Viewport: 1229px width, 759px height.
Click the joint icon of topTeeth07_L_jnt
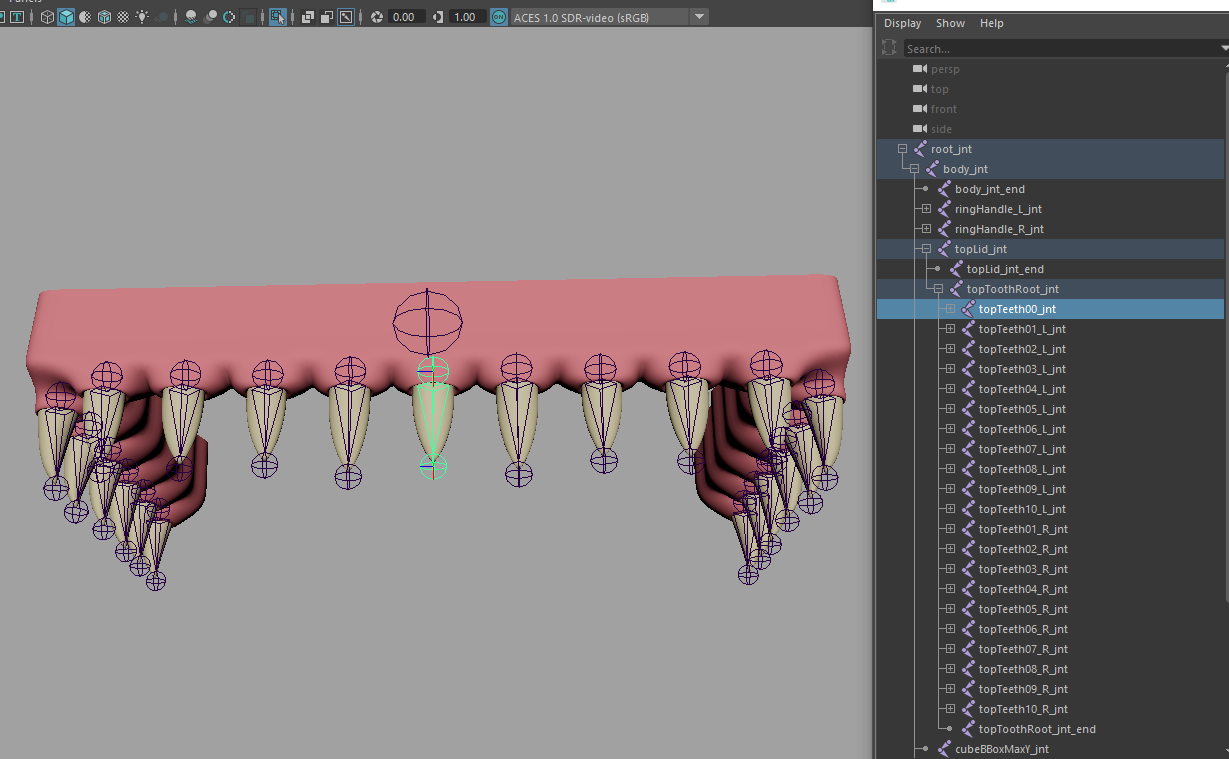click(968, 449)
